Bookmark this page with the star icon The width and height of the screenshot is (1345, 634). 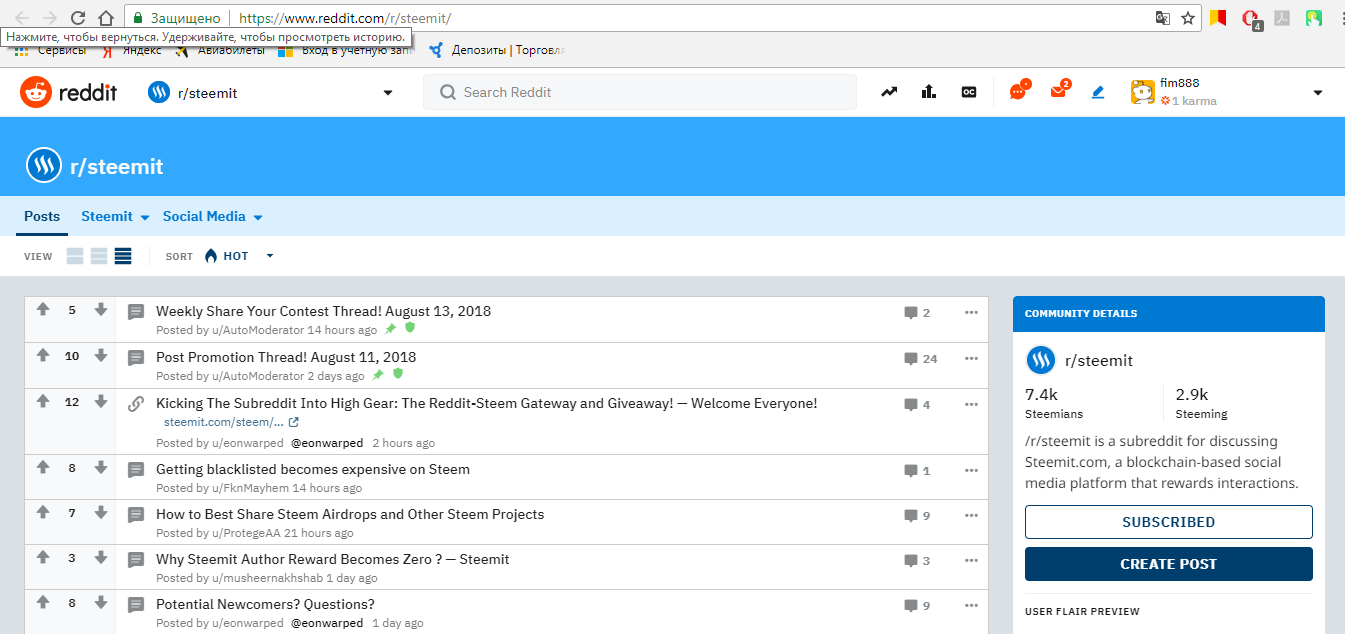[1188, 18]
